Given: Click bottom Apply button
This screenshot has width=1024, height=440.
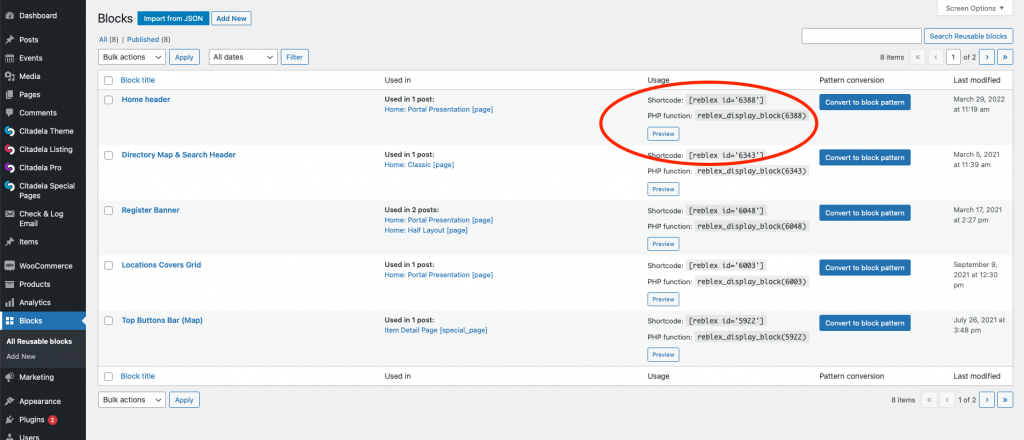Looking at the screenshot, I should click(x=184, y=400).
